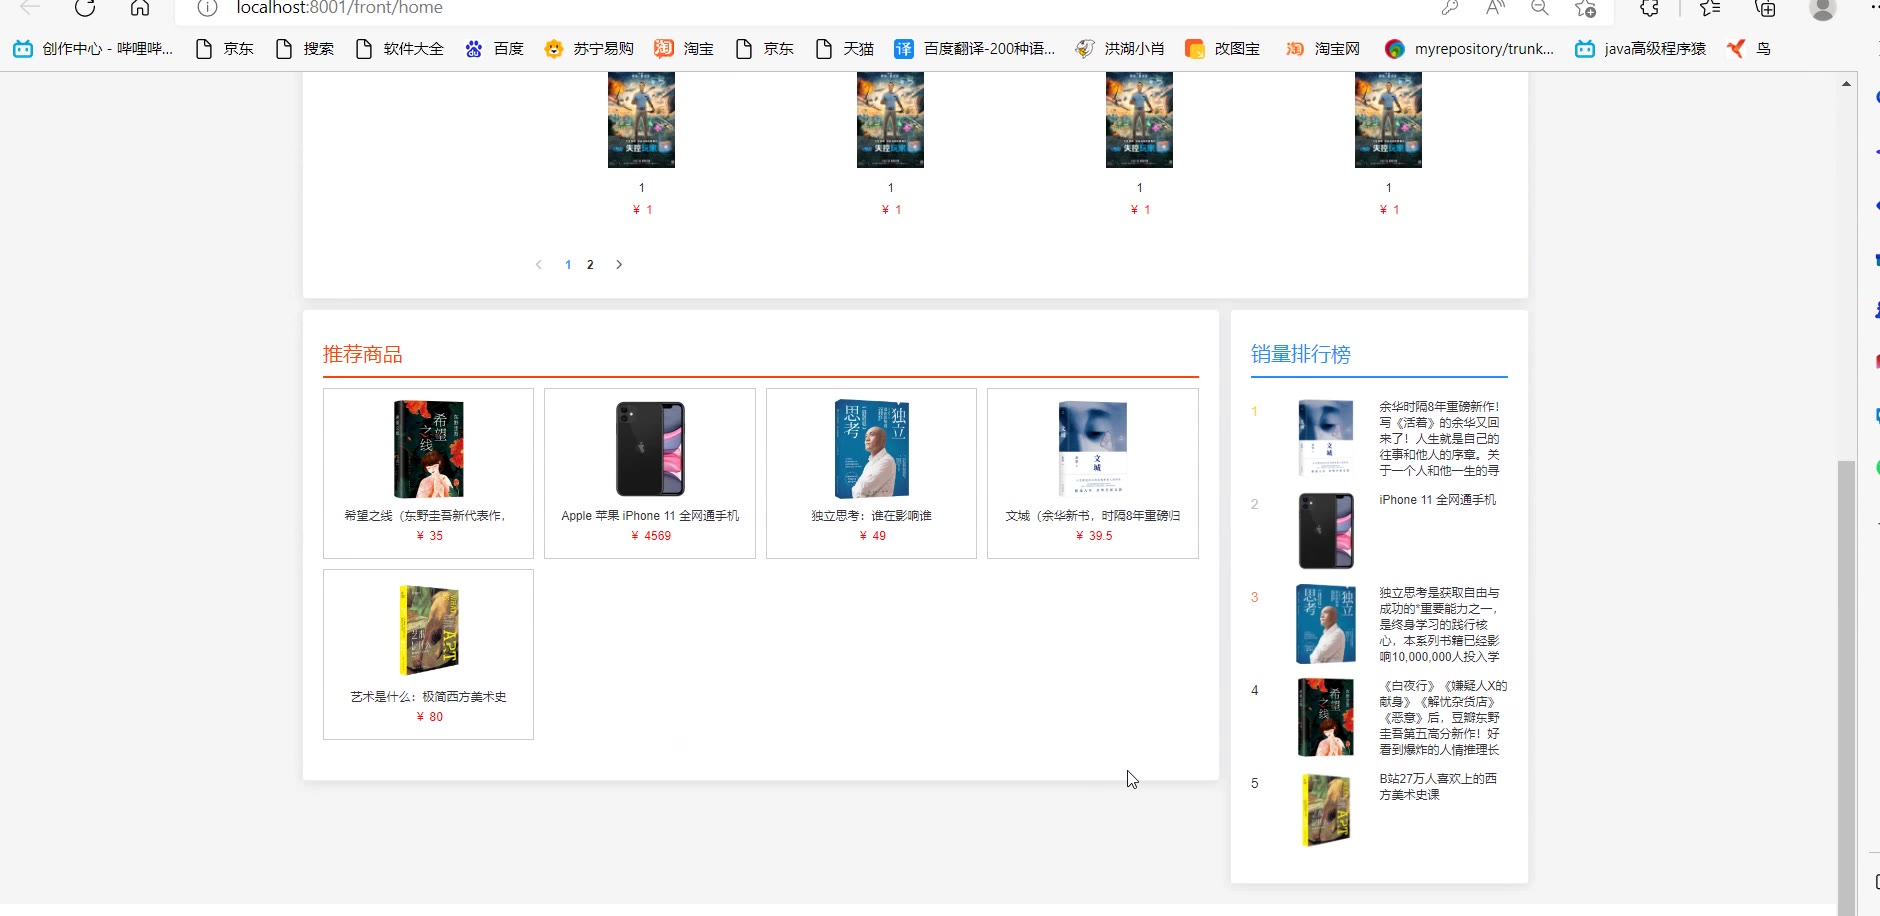Open the 希望之线 recommended book card
Image resolution: width=1880 pixels, height=916 pixels.
tap(428, 473)
